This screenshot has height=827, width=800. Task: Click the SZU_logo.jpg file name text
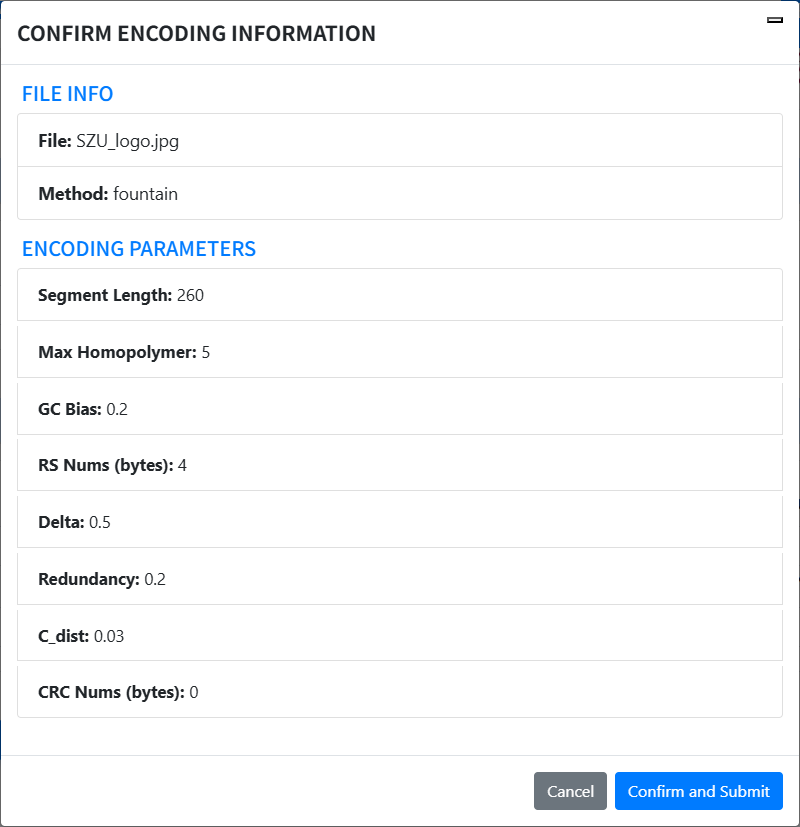pyautogui.click(x=127, y=141)
